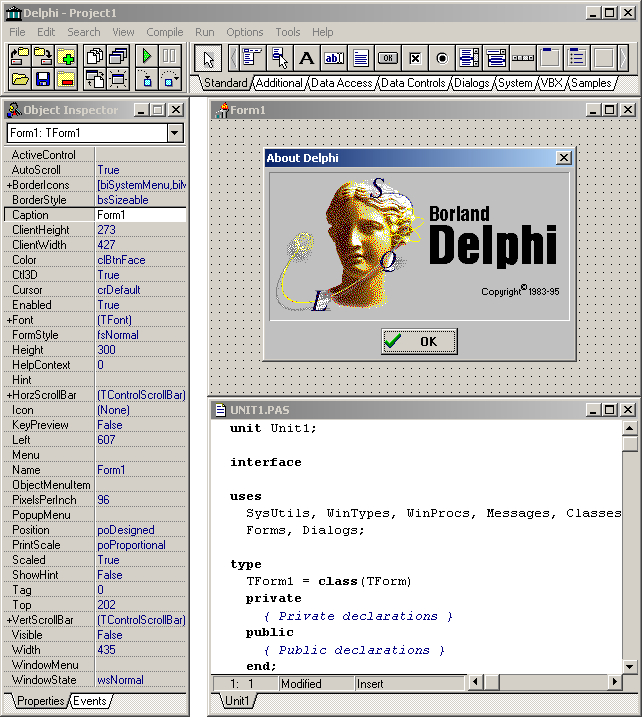Select the pointer tool in component palette
The height and width of the screenshot is (717, 642).
pyautogui.click(x=208, y=59)
